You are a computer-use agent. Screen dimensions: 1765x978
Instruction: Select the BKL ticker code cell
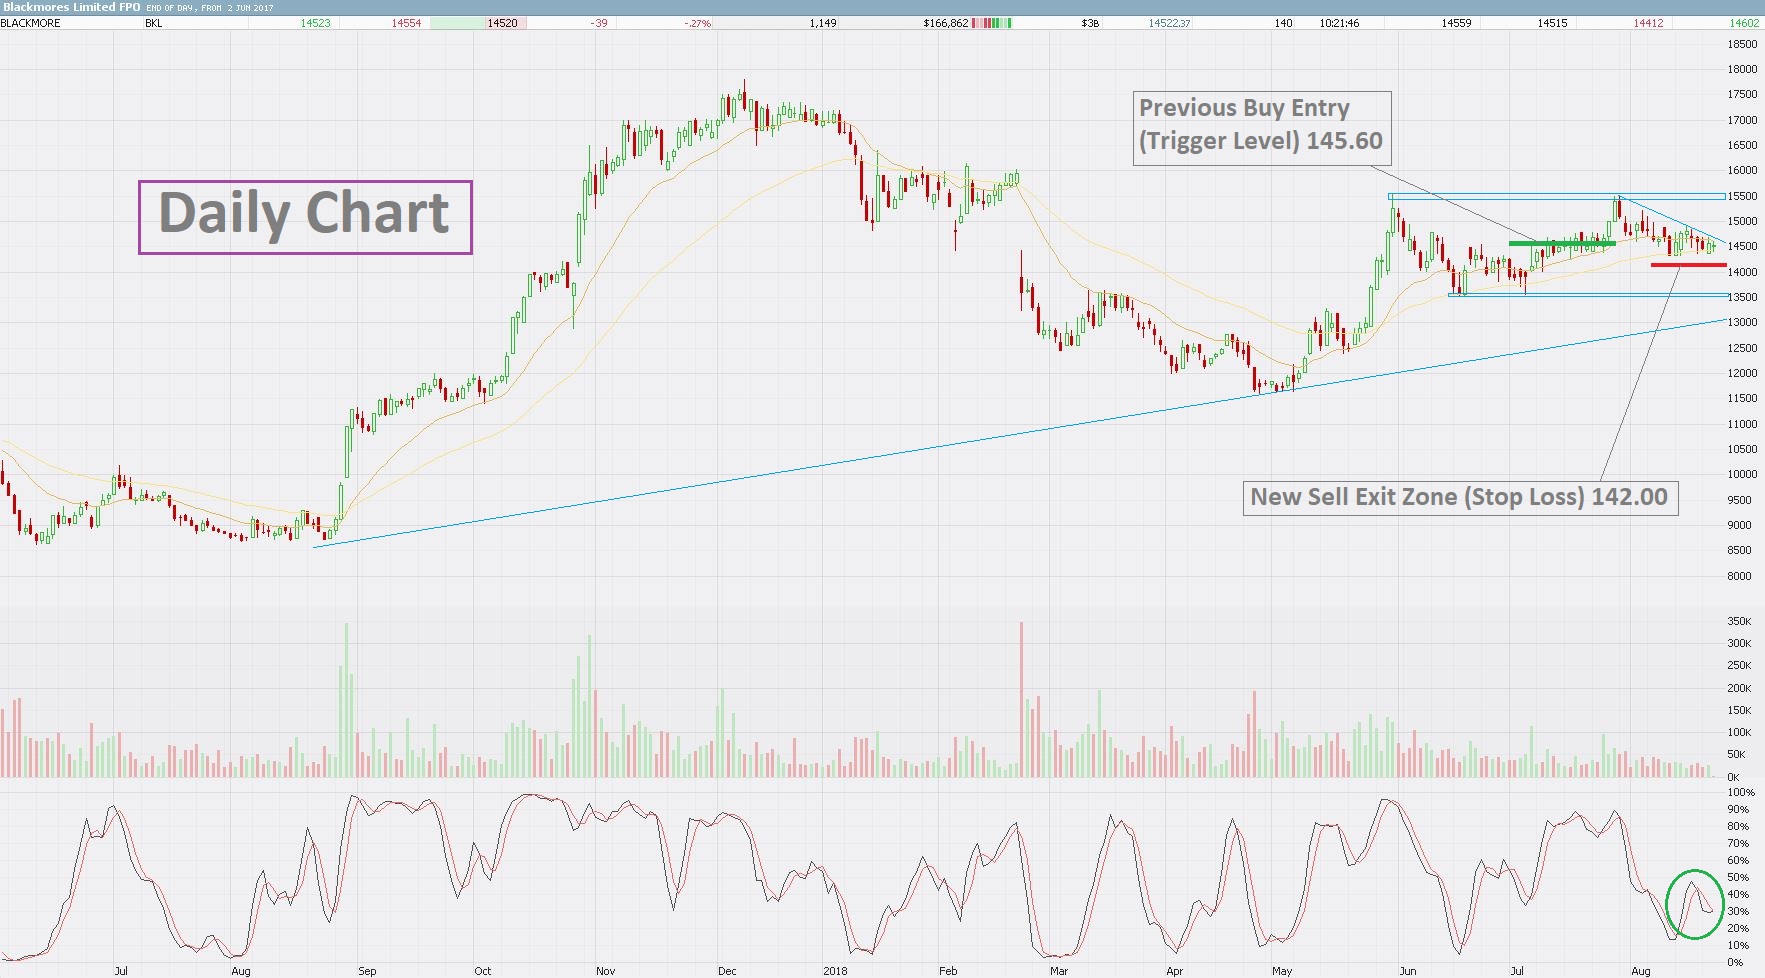[153, 23]
